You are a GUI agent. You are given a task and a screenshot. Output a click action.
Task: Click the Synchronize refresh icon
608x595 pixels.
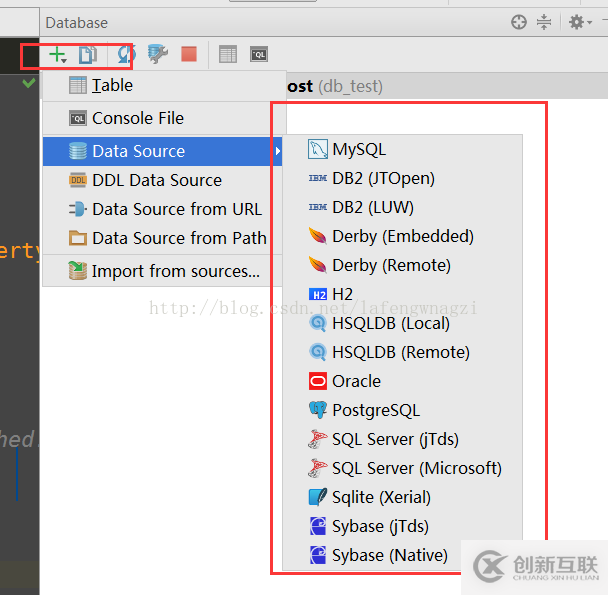(x=125, y=54)
